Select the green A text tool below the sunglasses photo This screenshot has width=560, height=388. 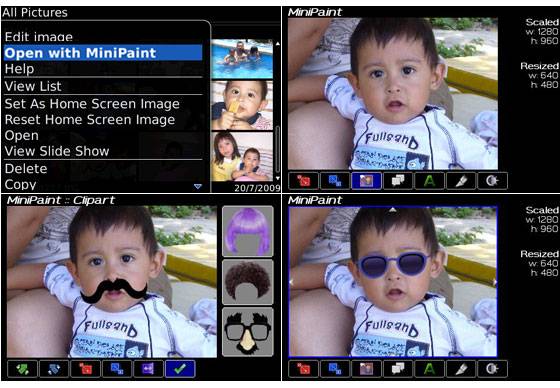tap(429, 369)
